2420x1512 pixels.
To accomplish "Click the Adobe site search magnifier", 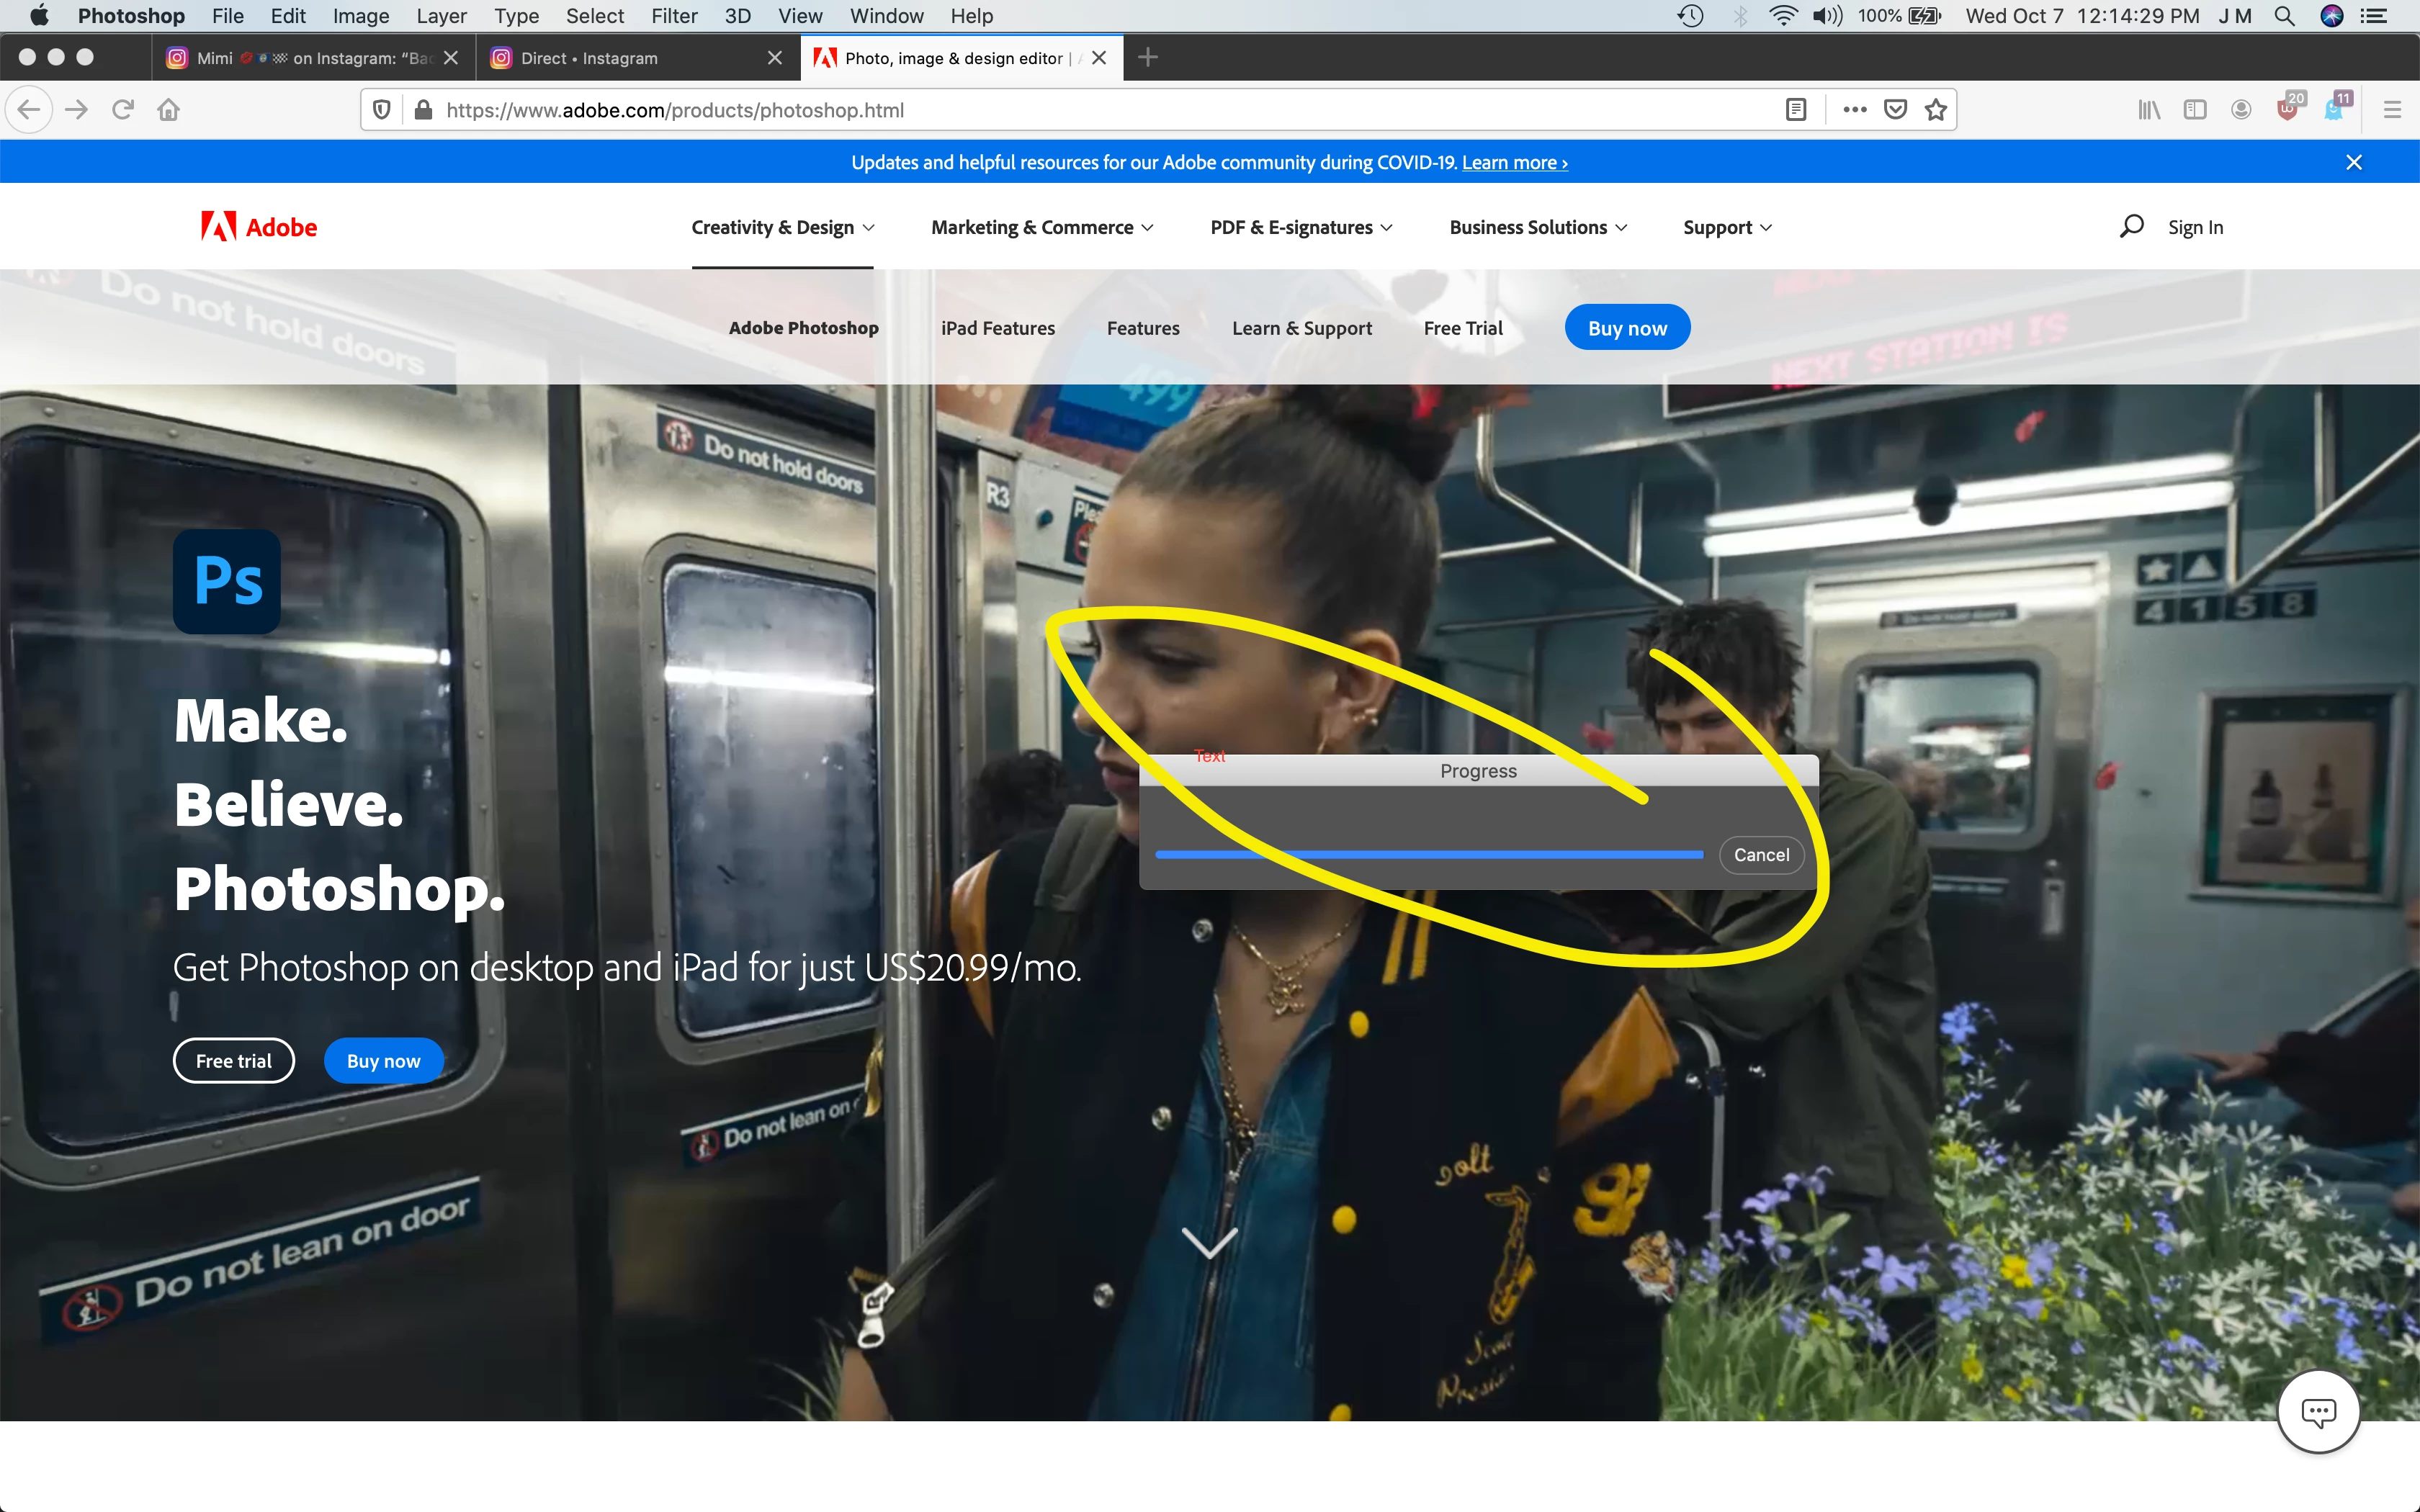I will [x=2131, y=227].
